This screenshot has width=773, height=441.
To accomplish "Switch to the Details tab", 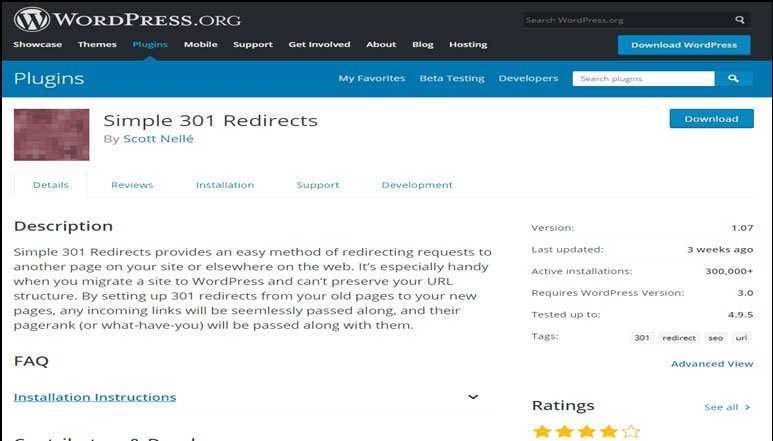I will click(51, 185).
